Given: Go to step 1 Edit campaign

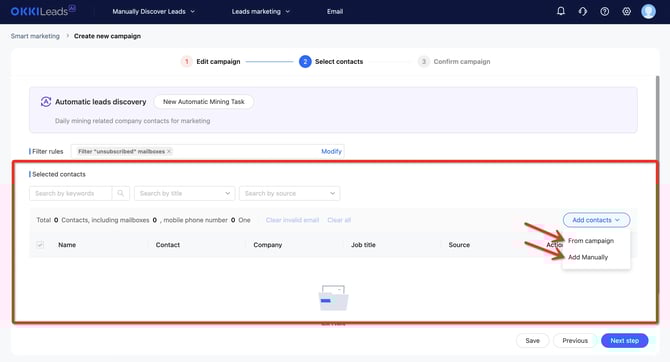Looking at the screenshot, I should [210, 62].
